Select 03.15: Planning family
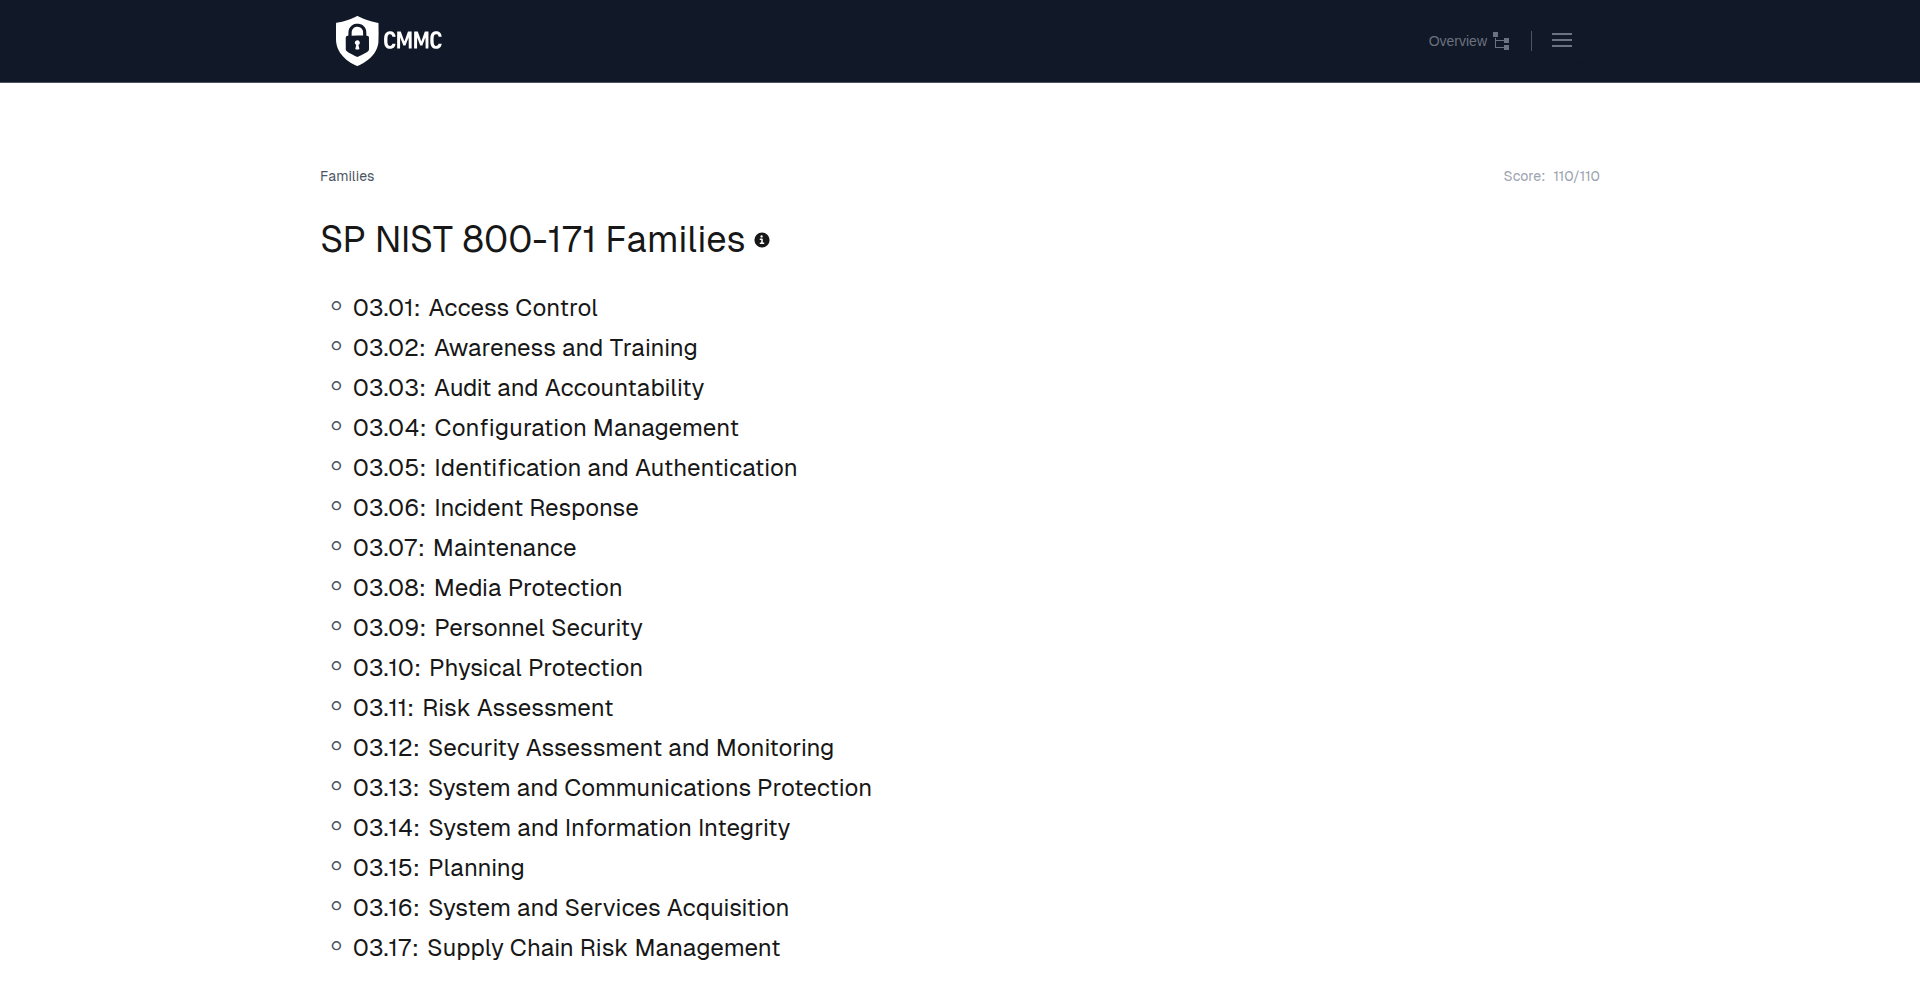Screen dimensions: 1920x993 (x=438, y=868)
